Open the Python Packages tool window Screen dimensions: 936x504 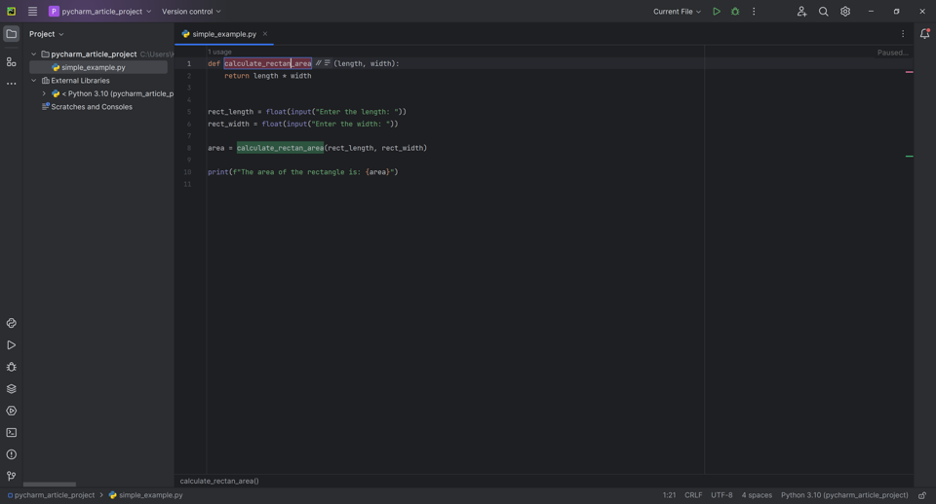point(11,323)
